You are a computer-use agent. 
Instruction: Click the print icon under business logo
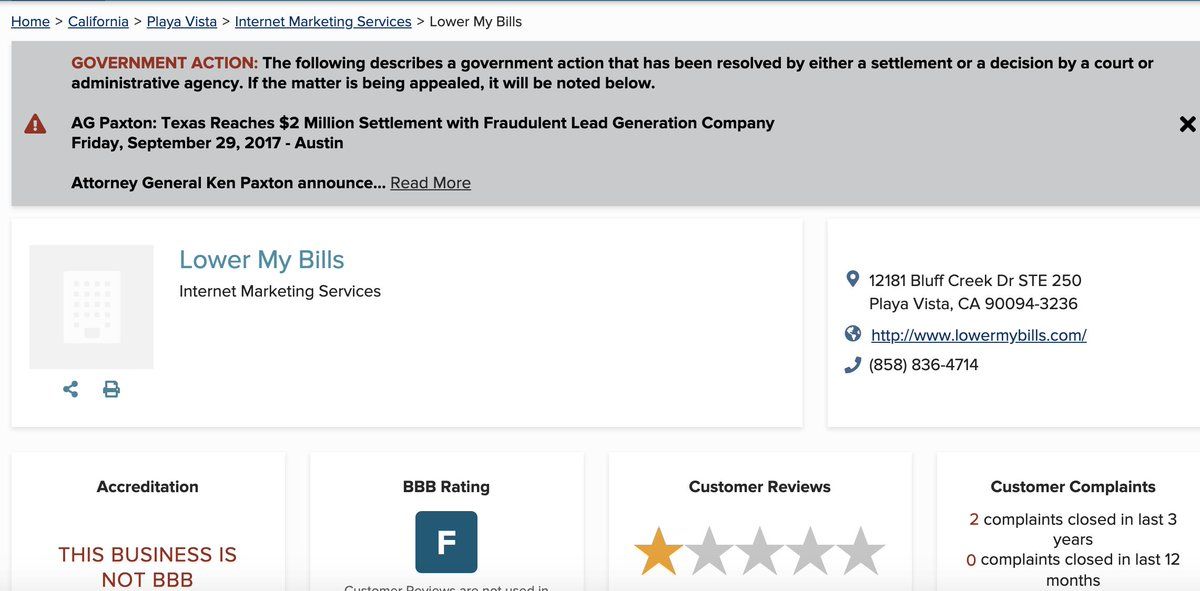(111, 389)
